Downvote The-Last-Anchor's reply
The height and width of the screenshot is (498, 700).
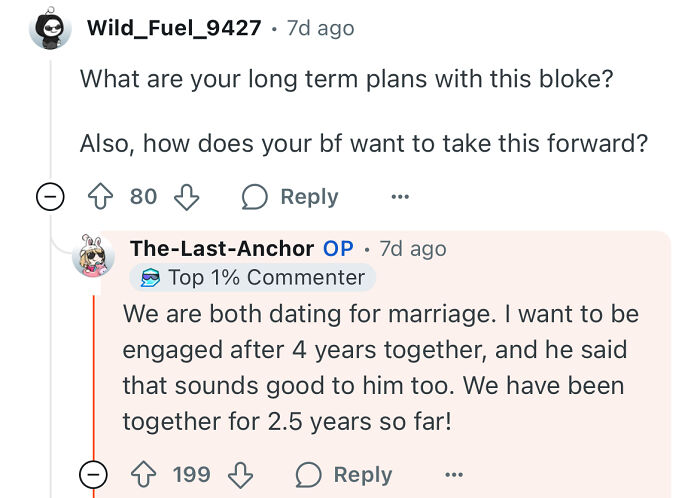click(237, 474)
